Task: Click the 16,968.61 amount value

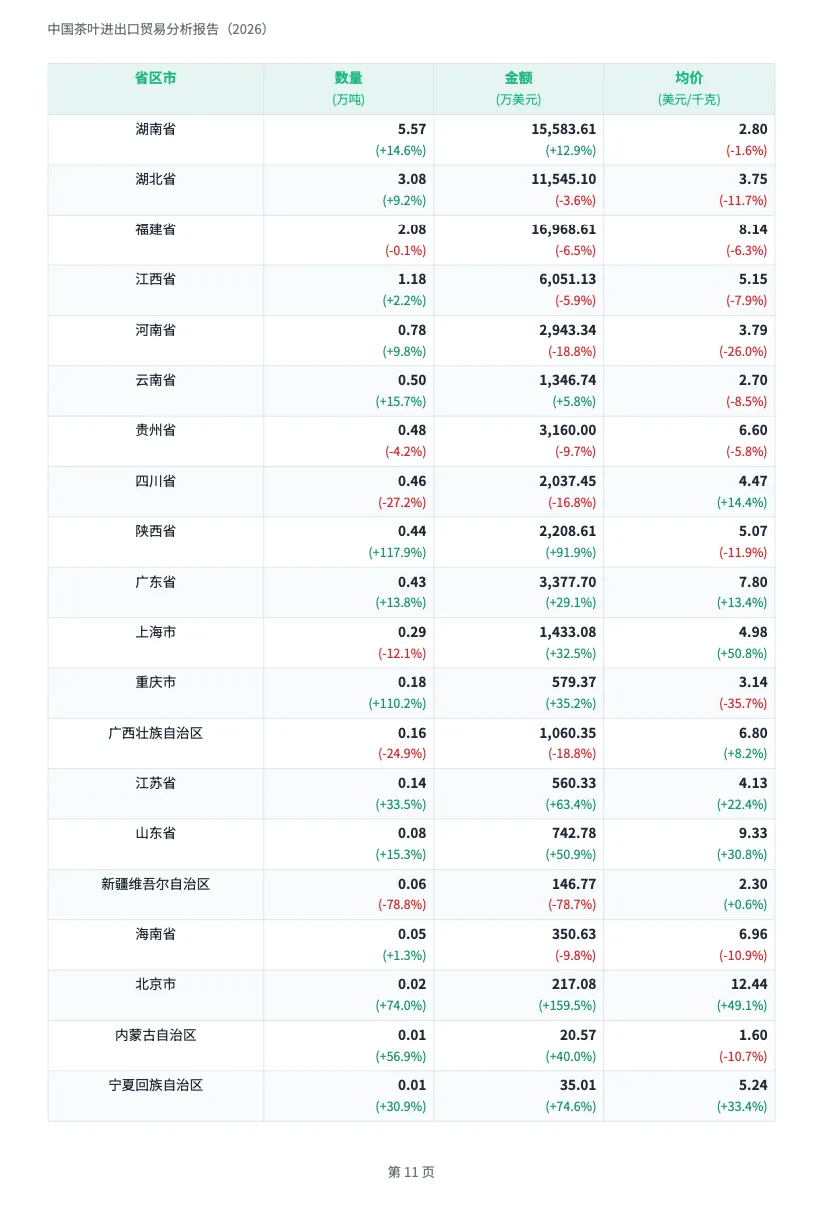Action: tap(564, 229)
